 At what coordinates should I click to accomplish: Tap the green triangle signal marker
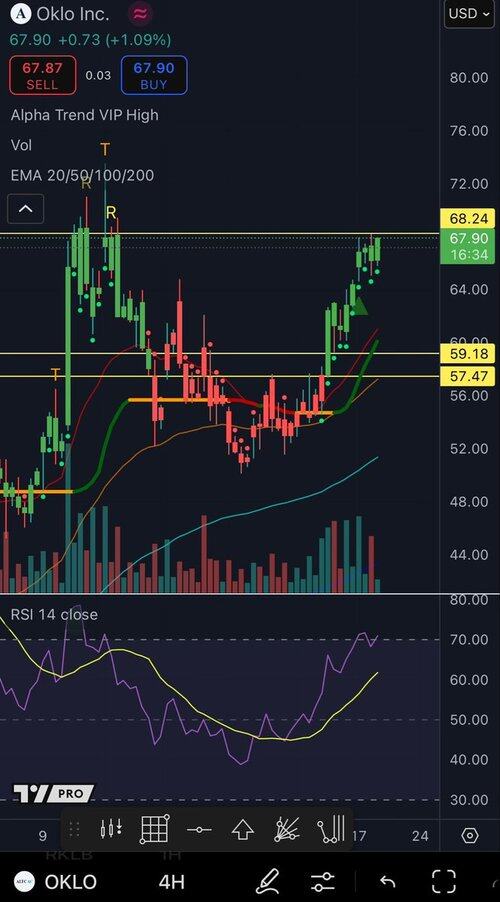pyautogui.click(x=359, y=307)
